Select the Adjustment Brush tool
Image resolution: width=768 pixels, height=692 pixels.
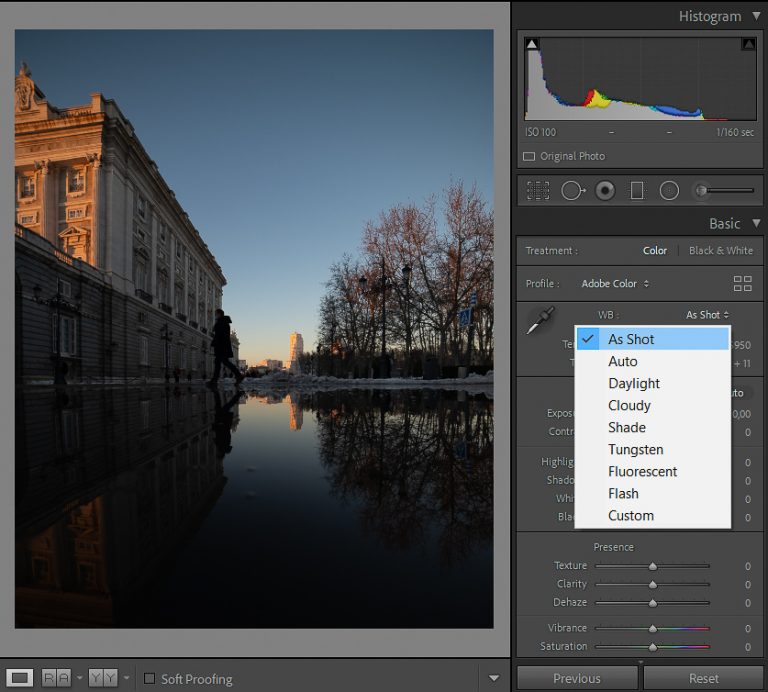click(724, 191)
